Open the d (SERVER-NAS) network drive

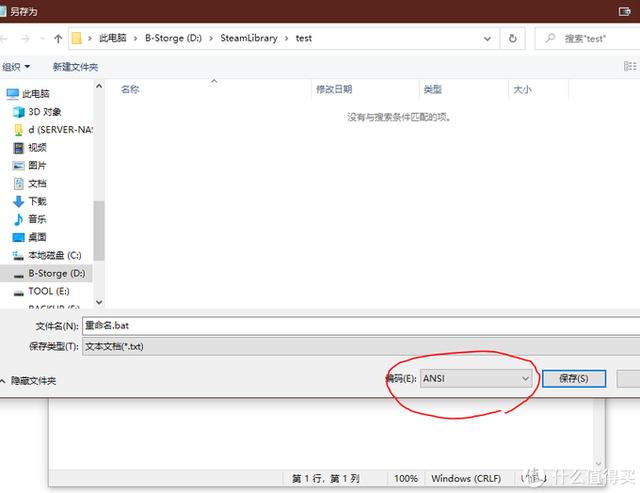[60, 130]
